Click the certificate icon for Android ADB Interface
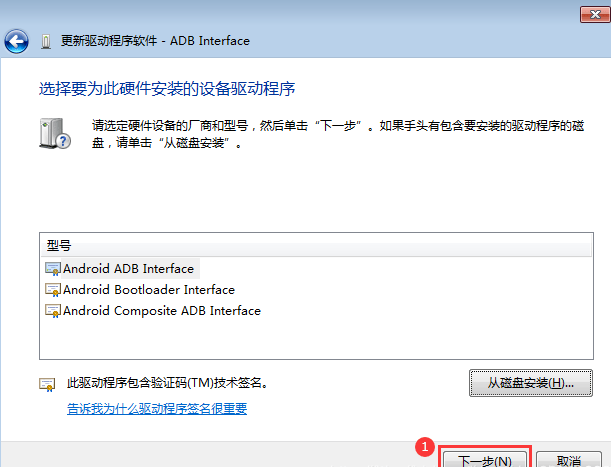The image size is (611, 467). click(53, 269)
